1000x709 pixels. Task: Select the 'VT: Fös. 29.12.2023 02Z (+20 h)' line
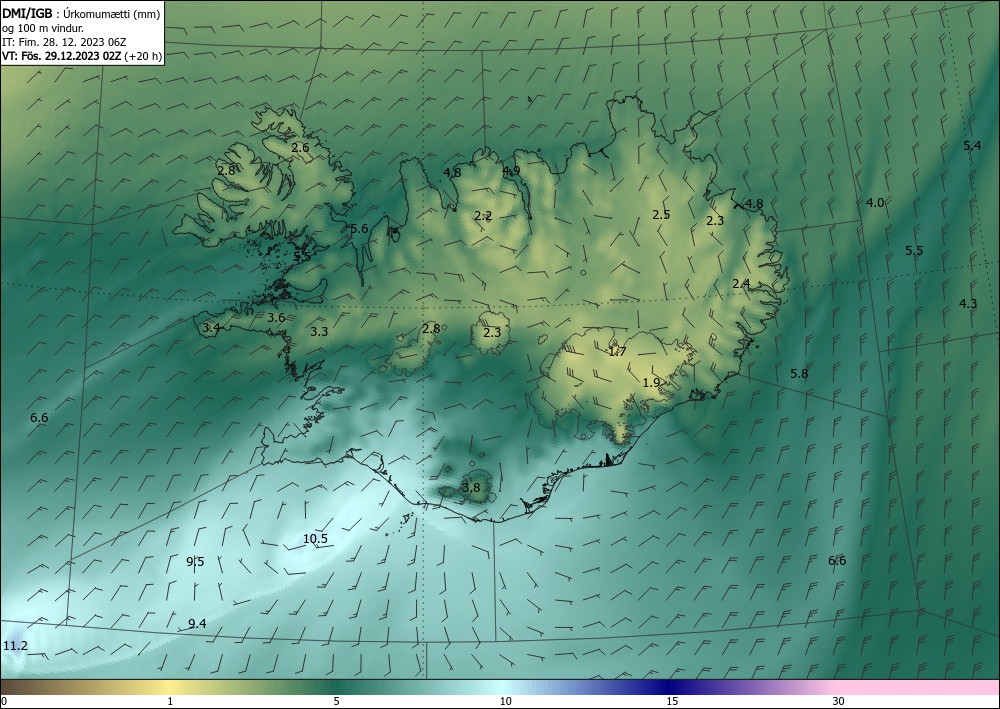[x=82, y=56]
